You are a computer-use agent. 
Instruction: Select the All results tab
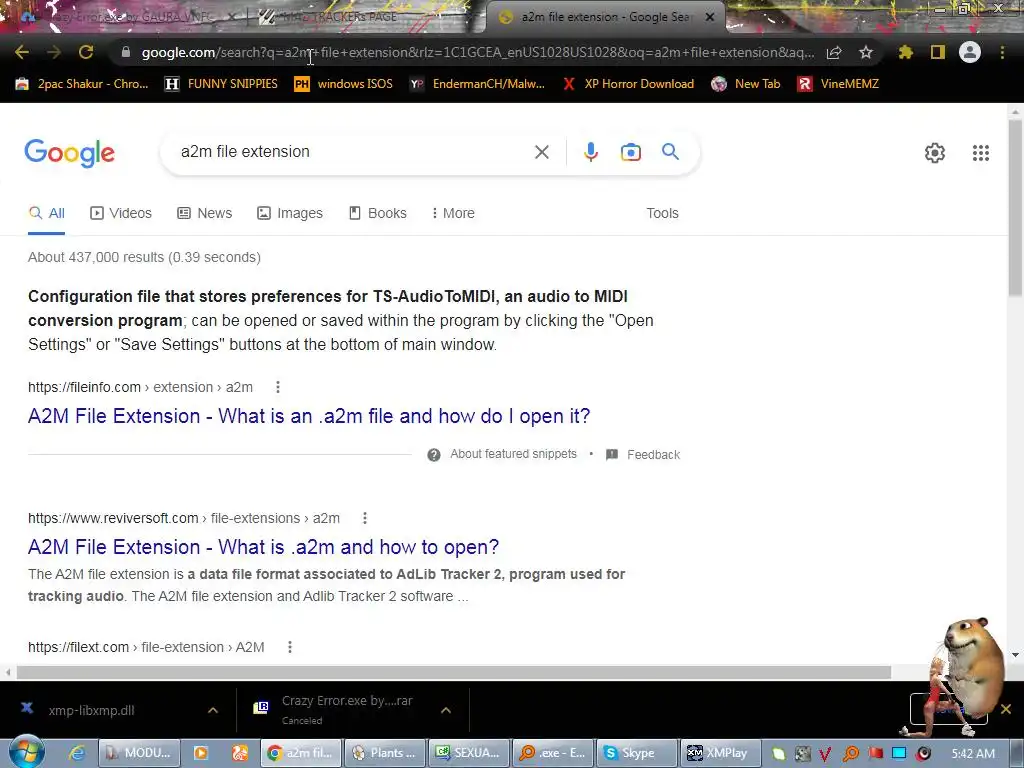[x=46, y=214]
